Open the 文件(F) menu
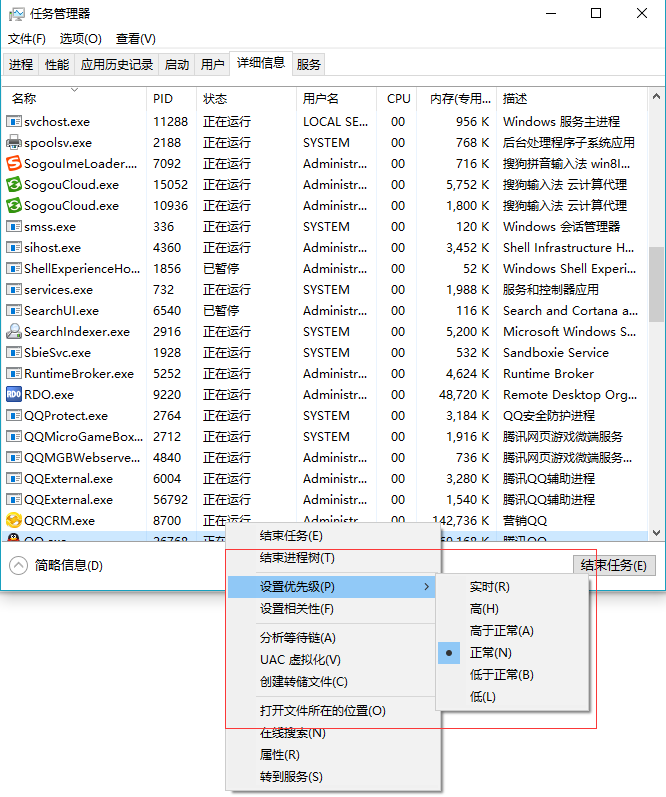666x797 pixels. point(26,39)
